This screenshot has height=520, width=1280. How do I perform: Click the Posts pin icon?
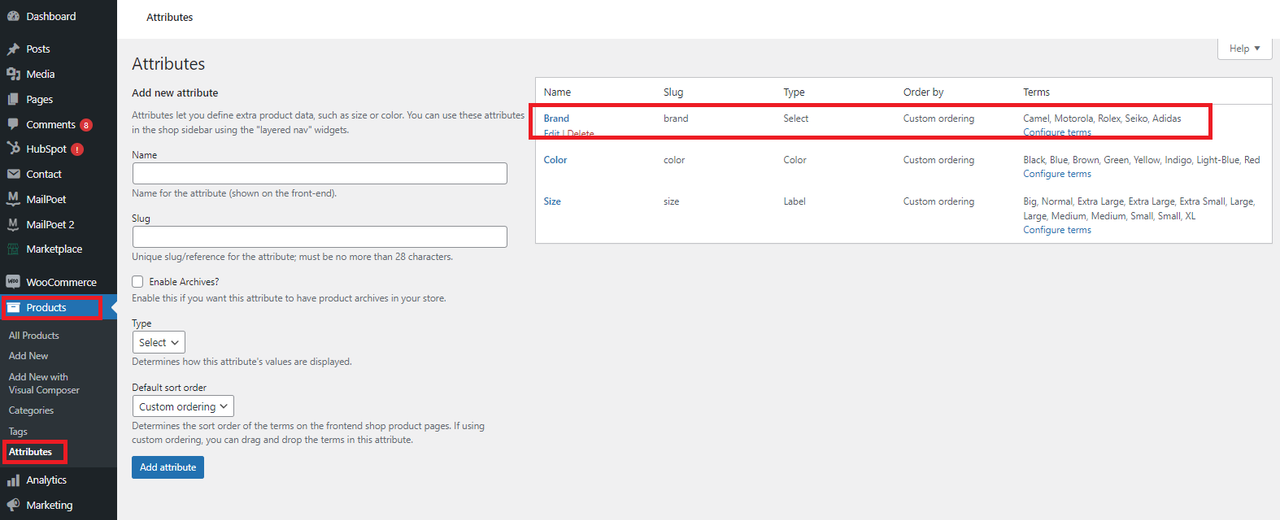pos(13,49)
